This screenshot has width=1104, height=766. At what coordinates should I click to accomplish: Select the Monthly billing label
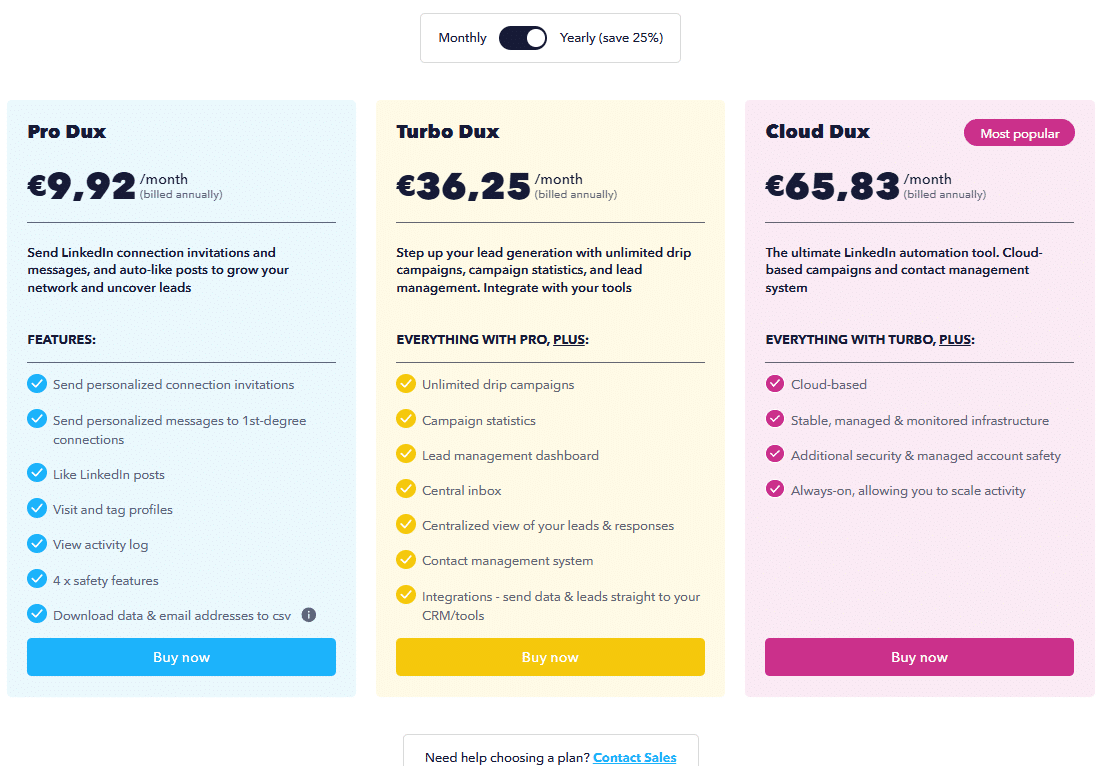pyautogui.click(x=462, y=38)
